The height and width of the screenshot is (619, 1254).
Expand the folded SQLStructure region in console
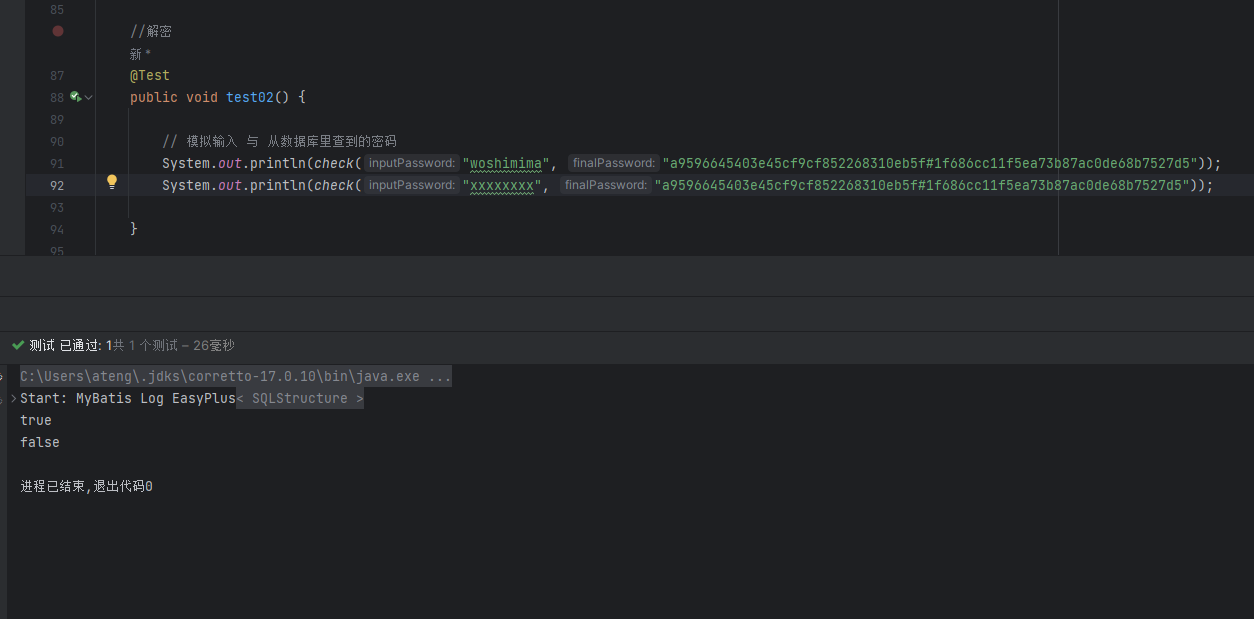tap(300, 398)
